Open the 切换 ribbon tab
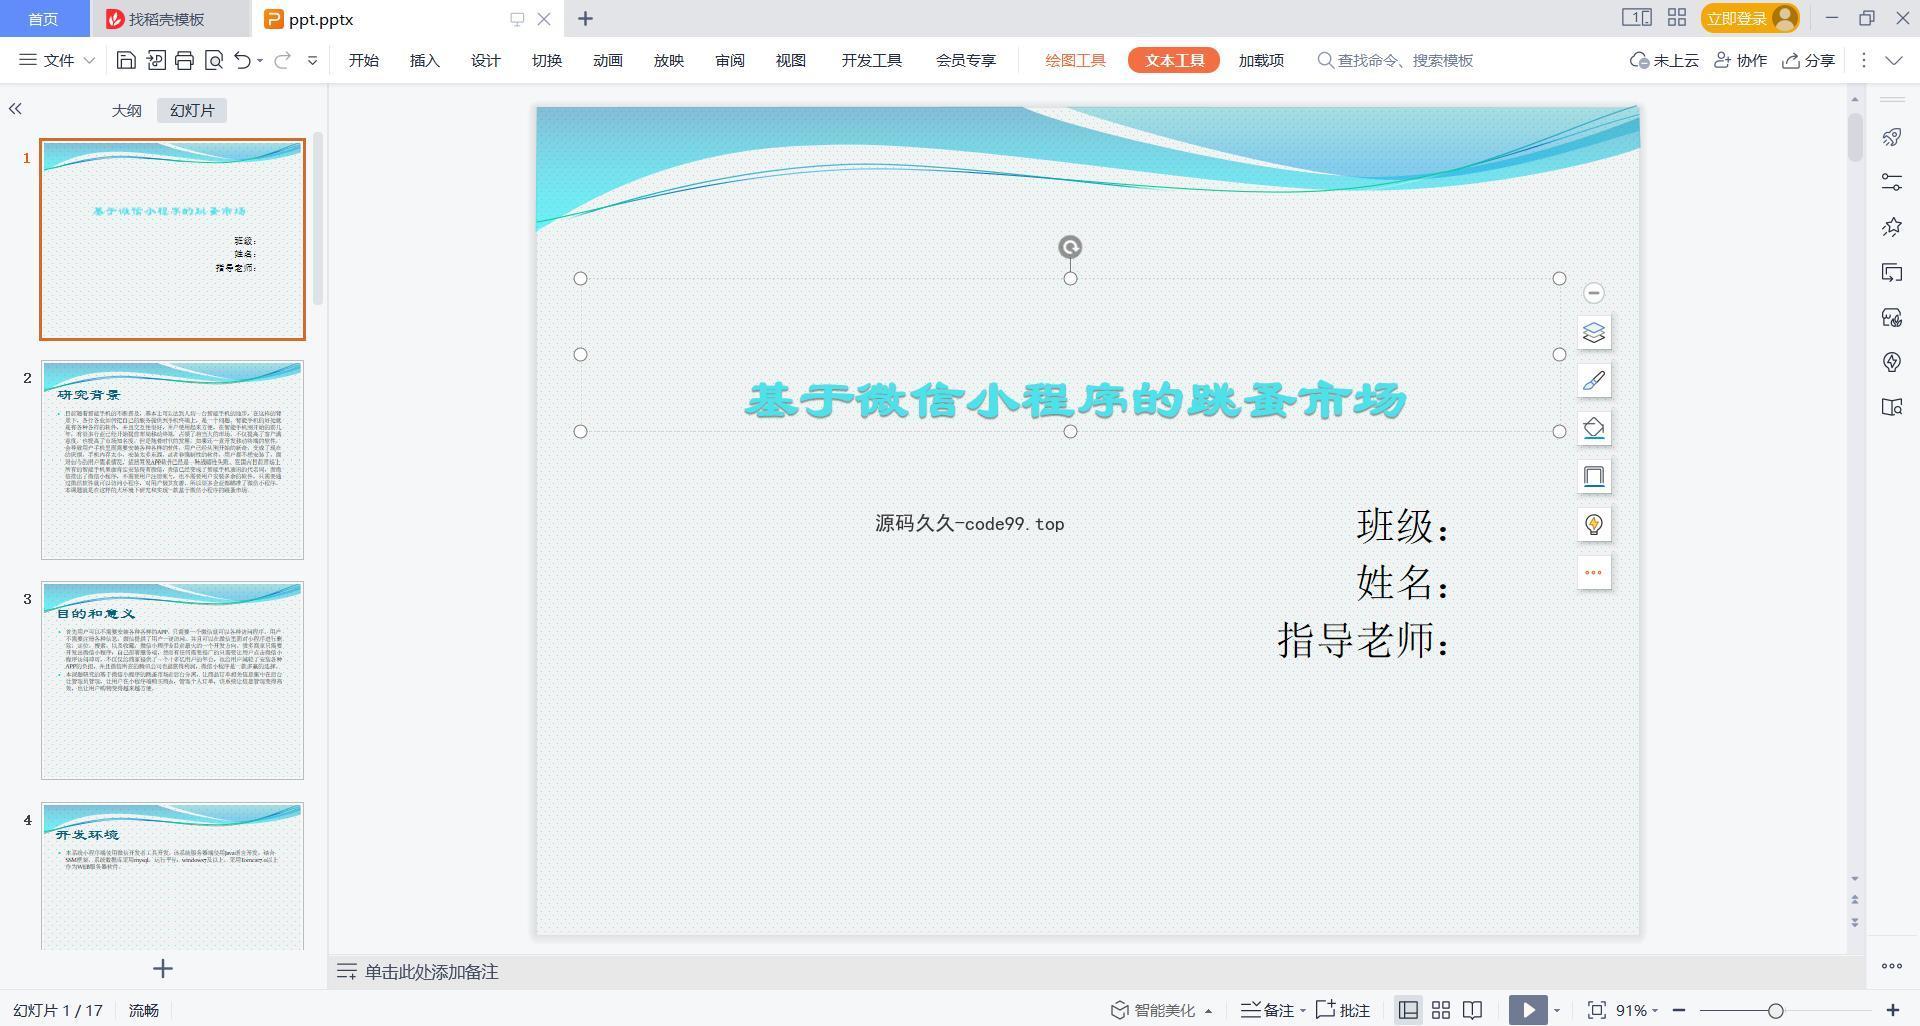This screenshot has width=1920, height=1026. coord(547,60)
